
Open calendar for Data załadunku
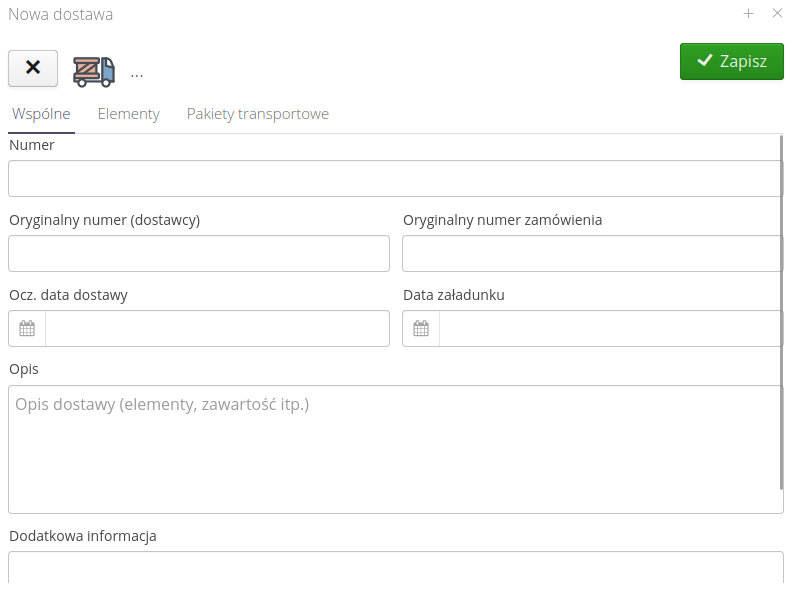(x=421, y=328)
